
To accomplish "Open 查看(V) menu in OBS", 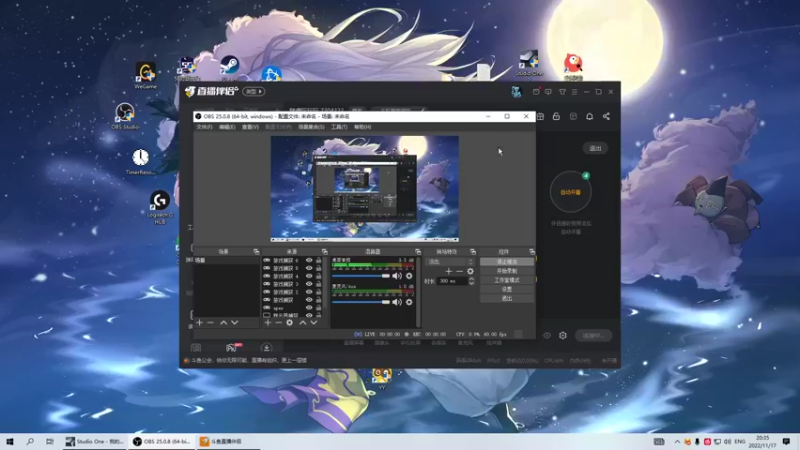I will 251,127.
